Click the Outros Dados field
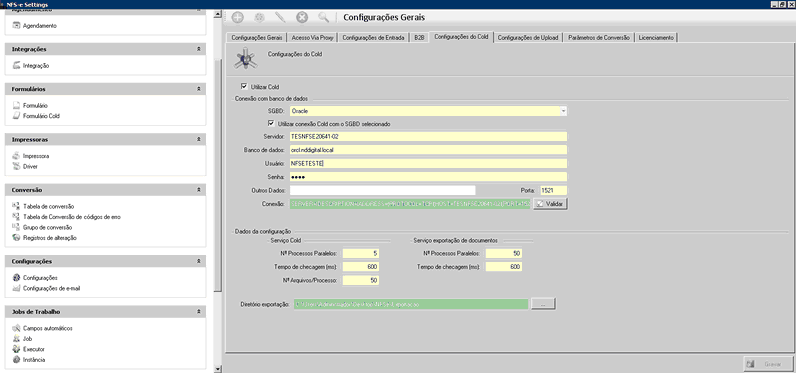This screenshot has height=373, width=796. (x=383, y=190)
